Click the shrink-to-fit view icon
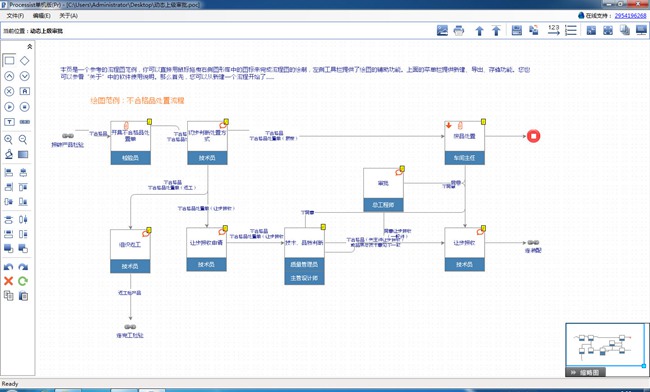Screen dimensions: 650x392 (591, 30)
